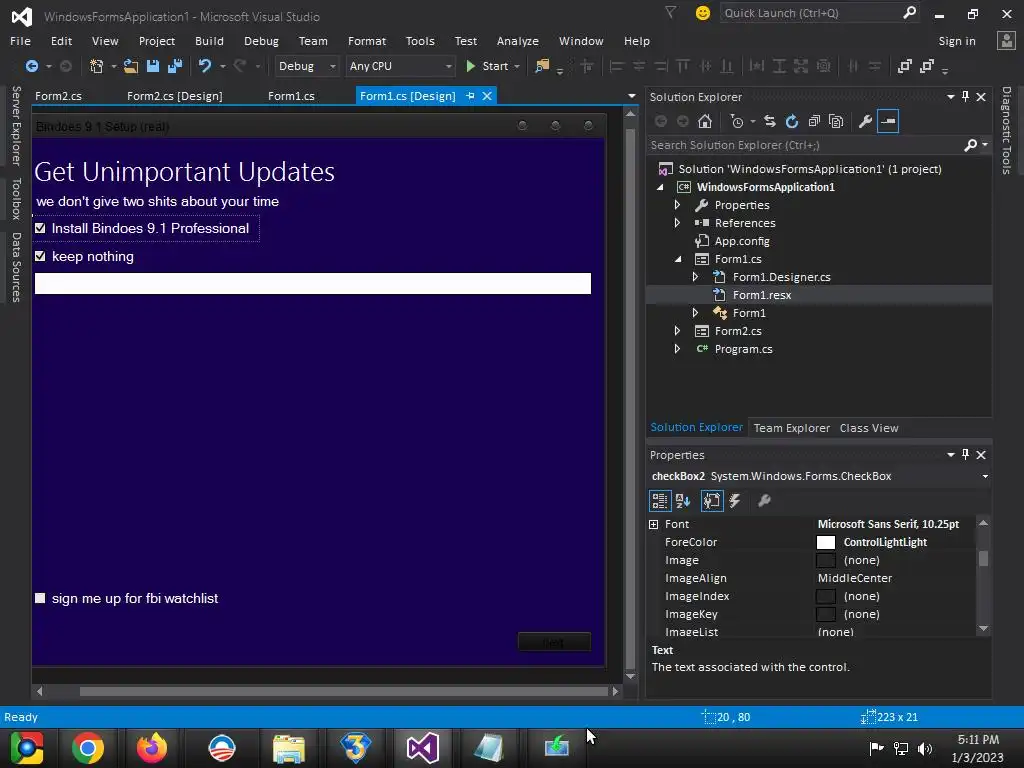Screen dimensions: 1024x768
Task: Save the current file with floppy icon
Action: click(153, 66)
